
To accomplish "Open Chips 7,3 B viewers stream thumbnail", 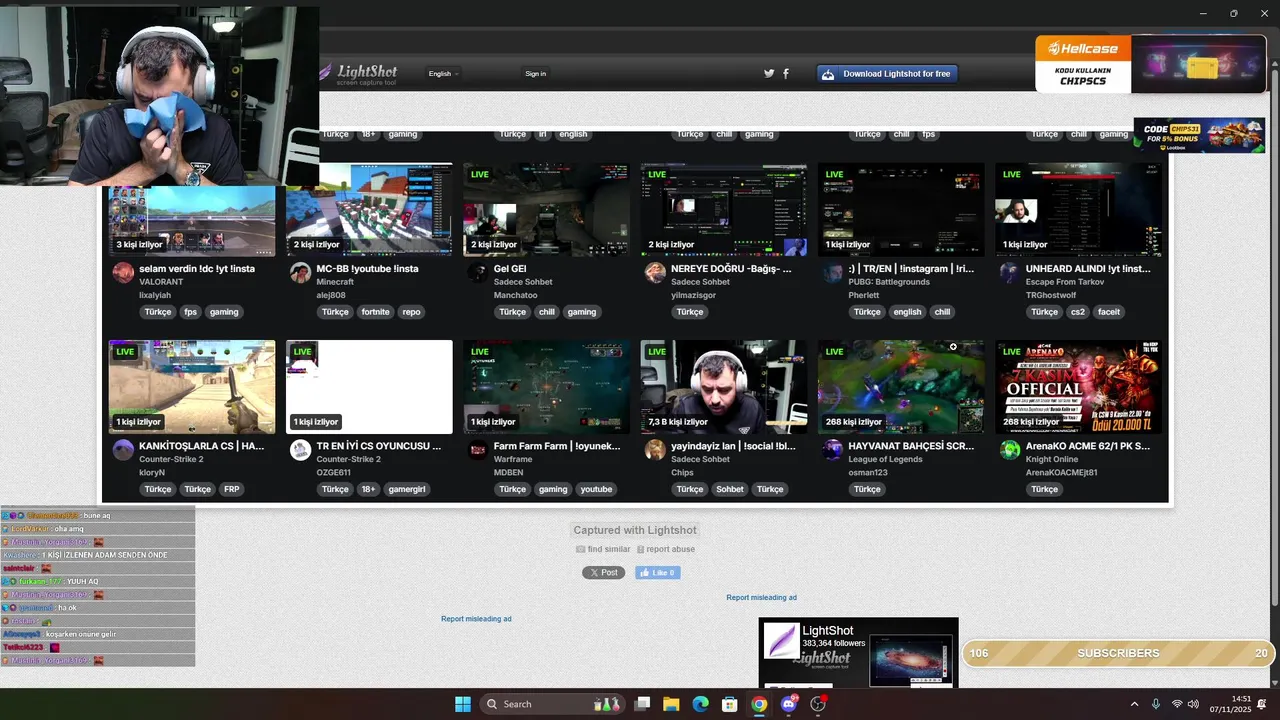I will point(724,387).
